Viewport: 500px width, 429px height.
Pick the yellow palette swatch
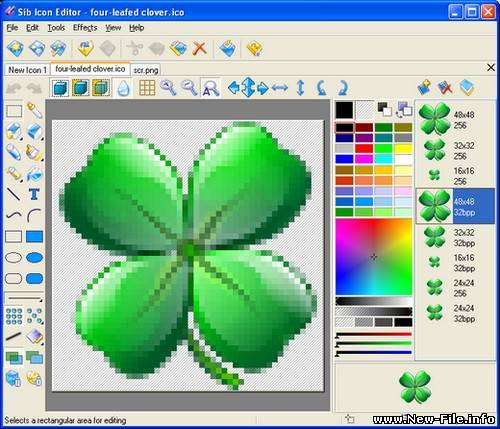point(404,148)
